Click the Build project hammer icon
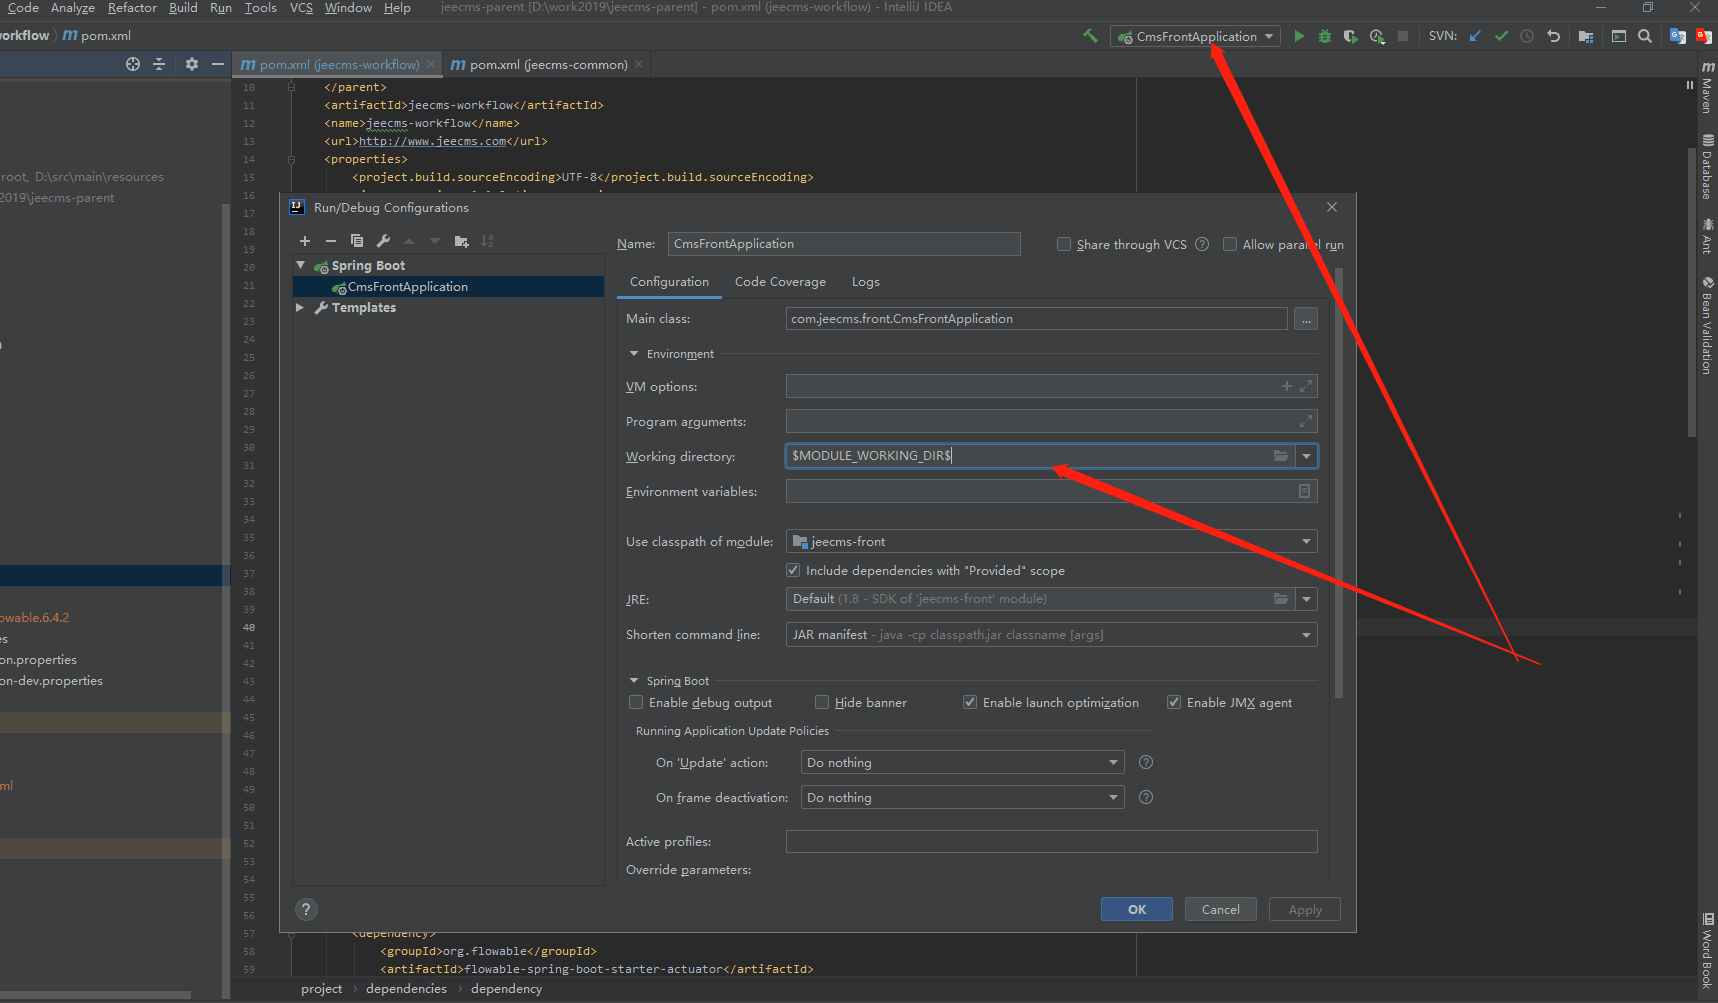The width and height of the screenshot is (1718, 1003). [x=1090, y=36]
